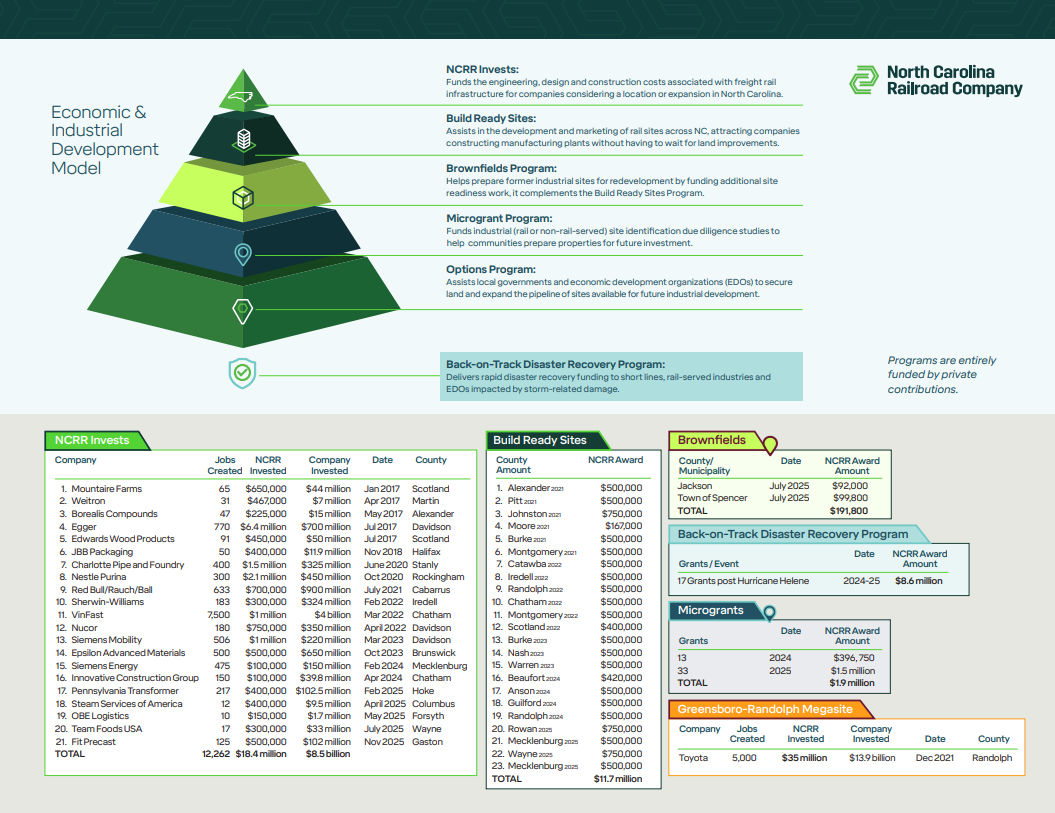The width and height of the screenshot is (1055, 813).
Task: Click the North Carolina Railroad Company logo
Action: pos(936,81)
